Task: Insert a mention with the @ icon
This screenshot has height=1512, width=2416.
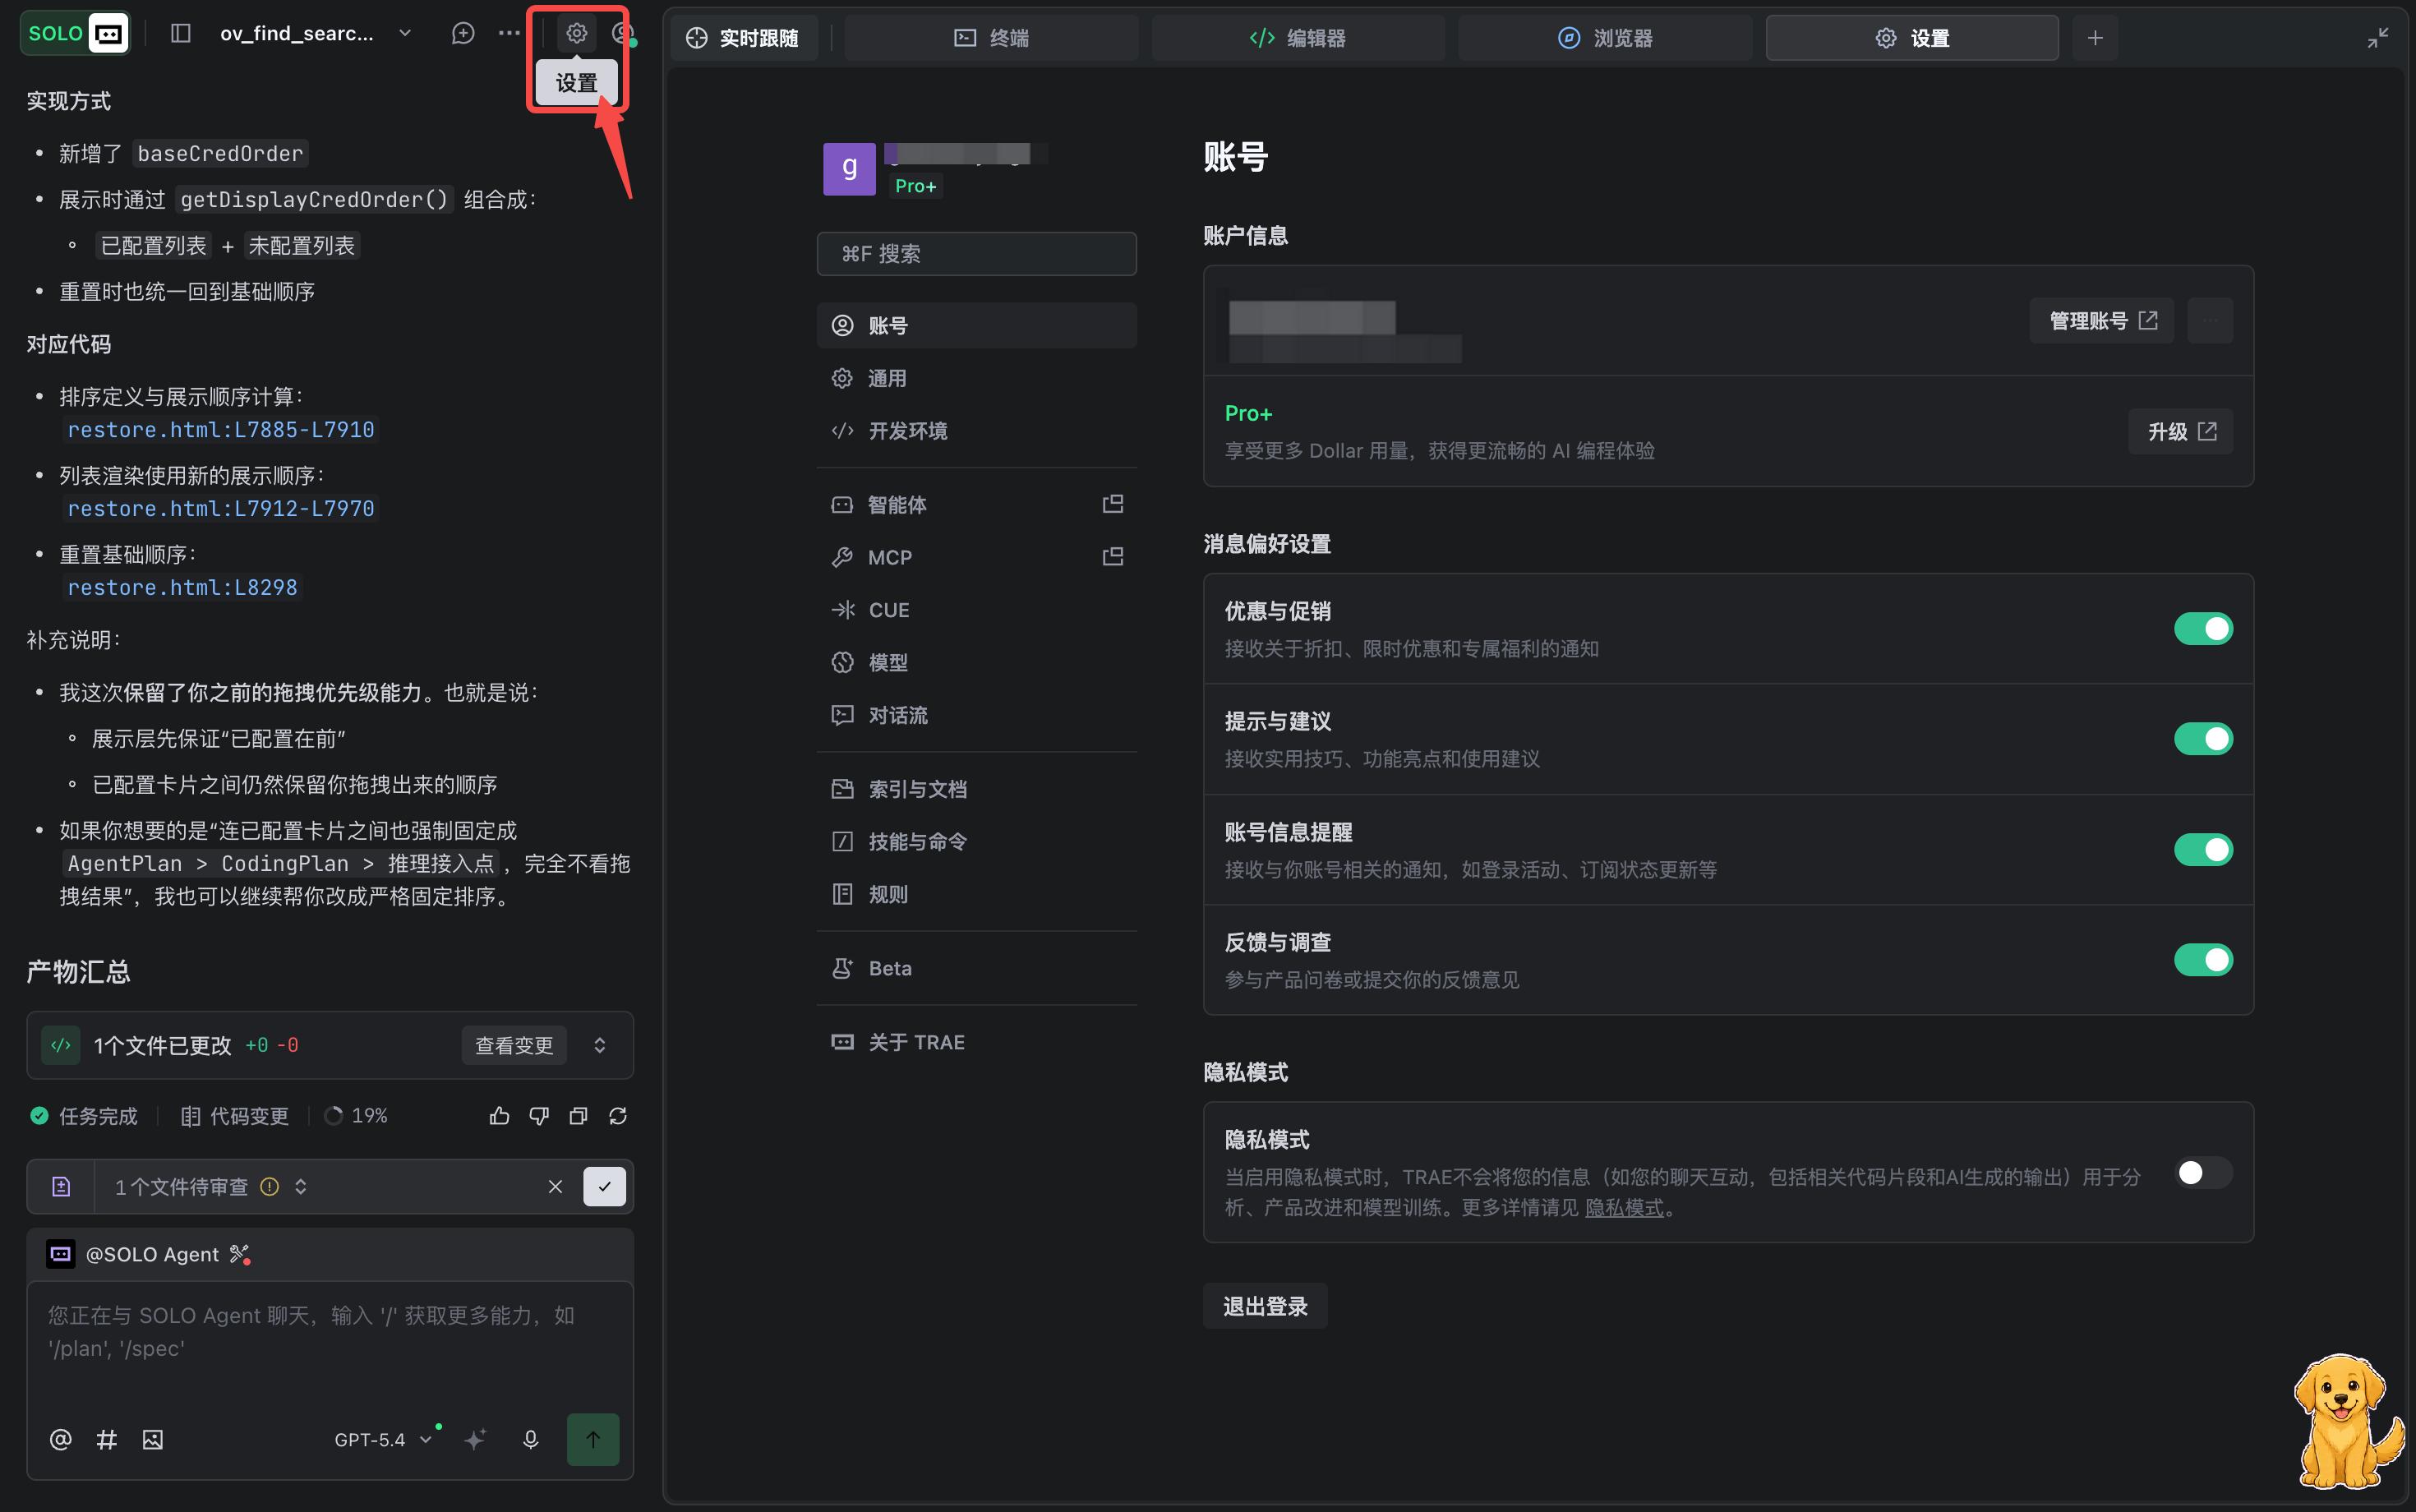Action: tap(61, 1440)
